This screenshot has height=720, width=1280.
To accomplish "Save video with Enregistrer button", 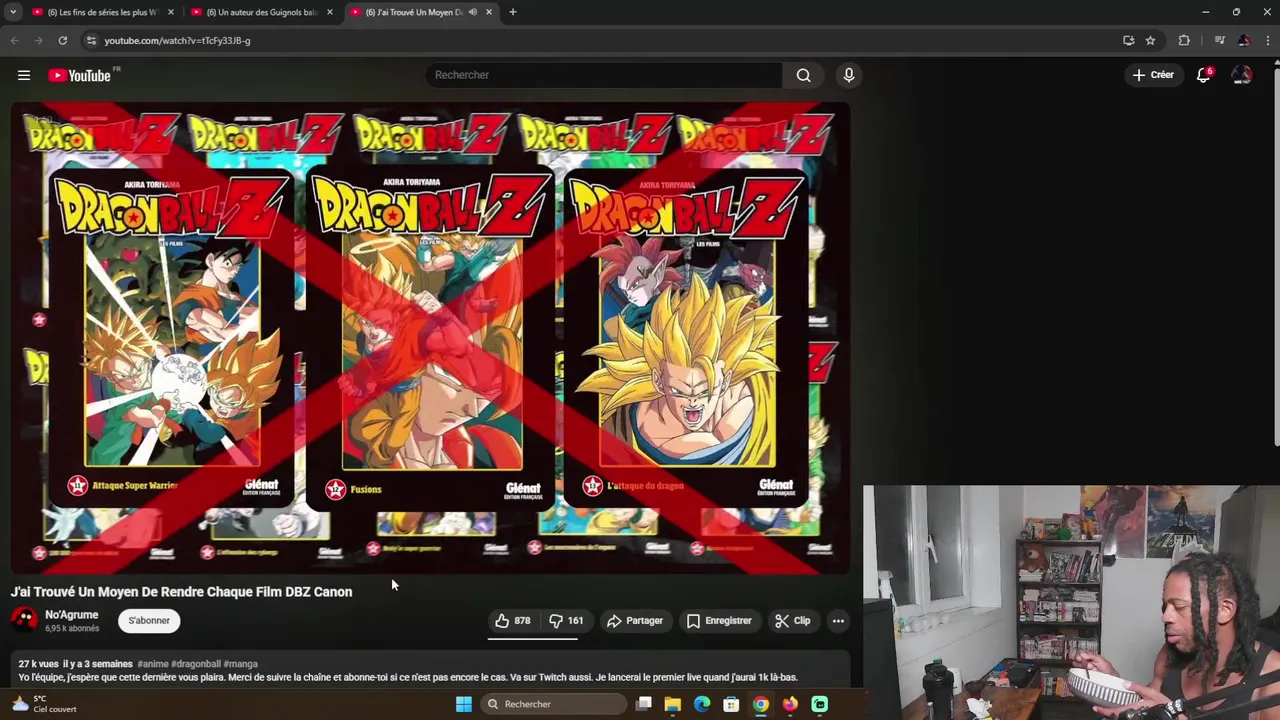I will [719, 621].
